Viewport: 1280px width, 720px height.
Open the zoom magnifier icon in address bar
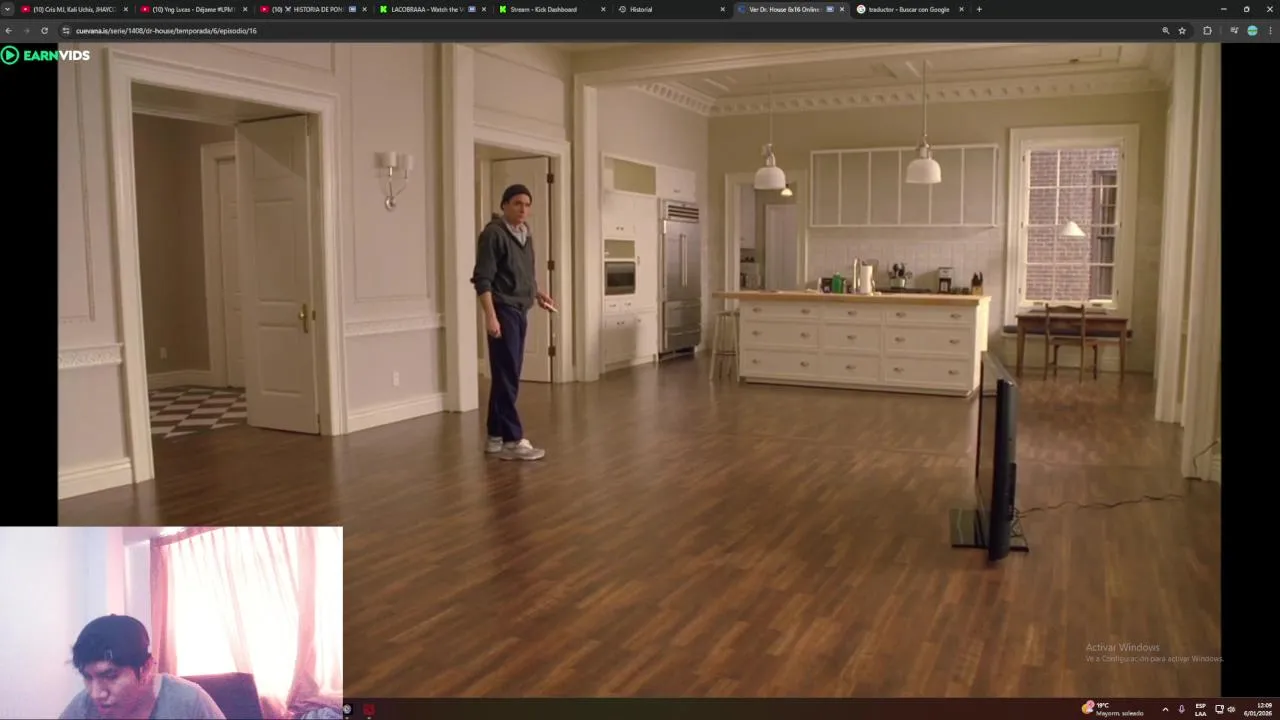tap(1165, 31)
